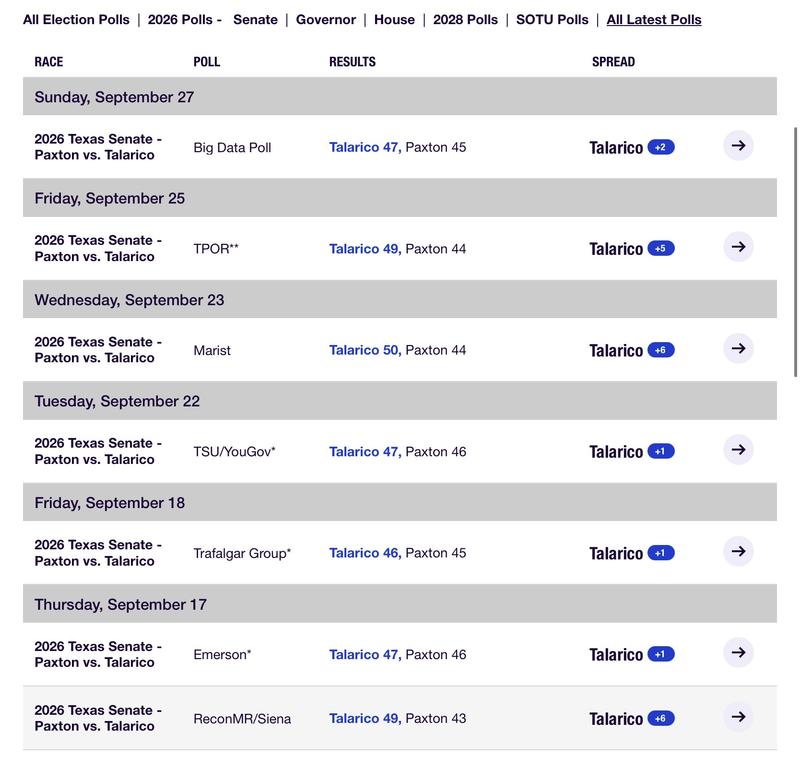Open the Big Data Poll row arrow
Image resolution: width=800 pixels, height=760 pixels.
coord(738,146)
